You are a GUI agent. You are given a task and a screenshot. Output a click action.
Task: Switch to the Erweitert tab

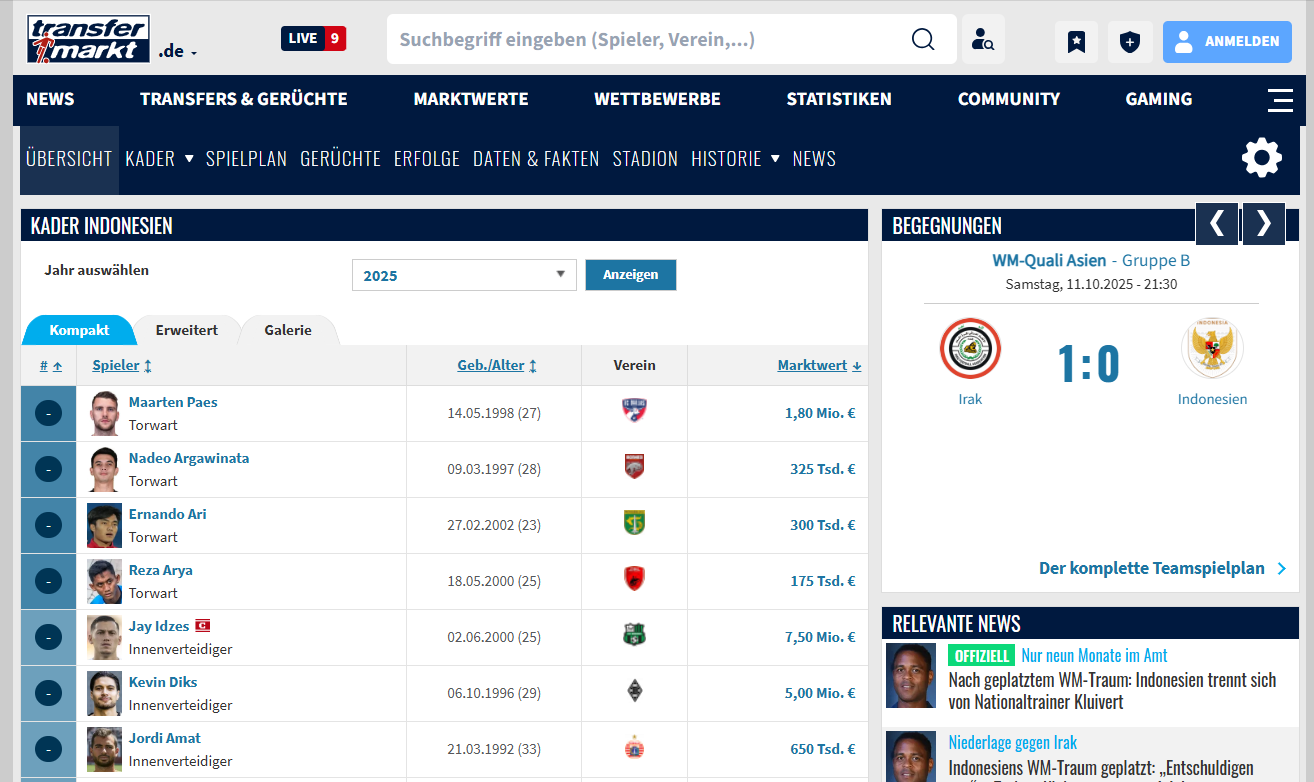coord(186,330)
